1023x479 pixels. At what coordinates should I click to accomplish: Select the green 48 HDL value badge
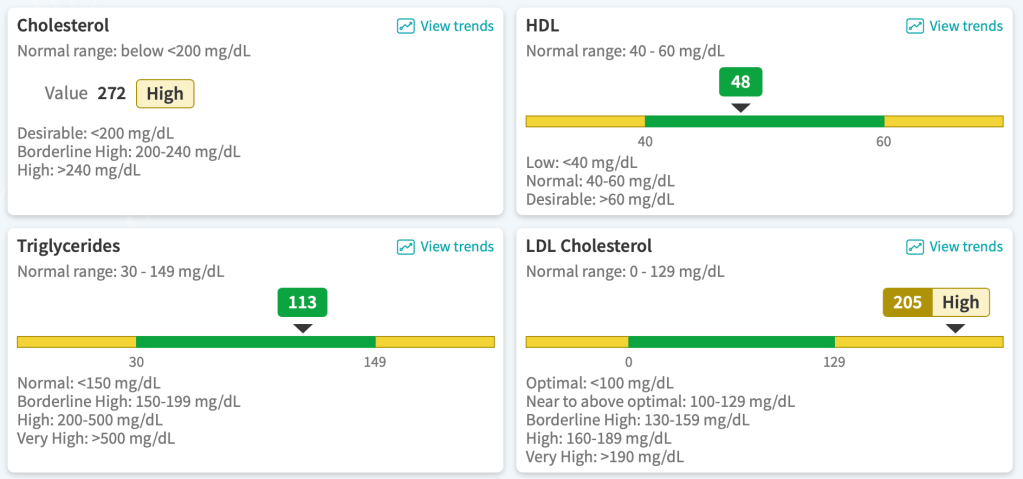[741, 82]
